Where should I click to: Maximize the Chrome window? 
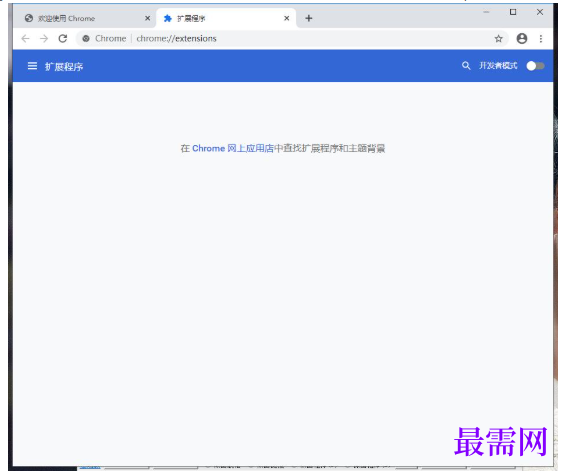[x=513, y=12]
